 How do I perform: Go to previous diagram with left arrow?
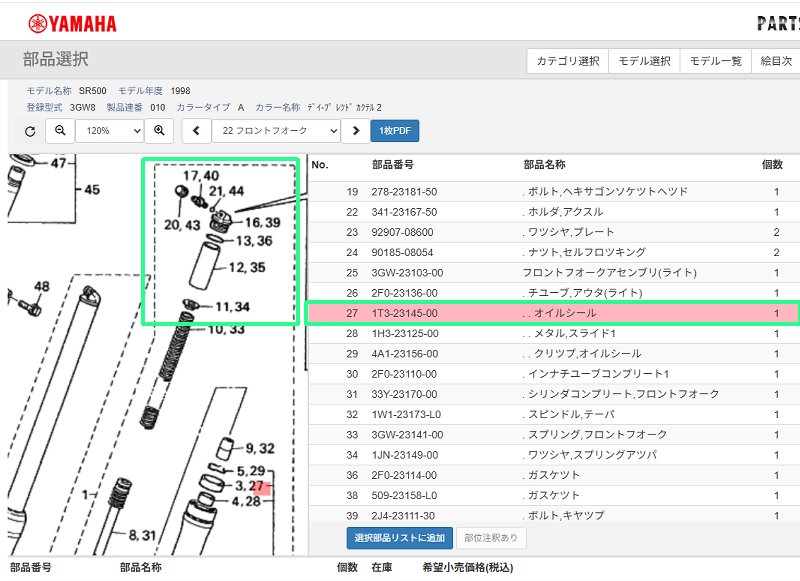[196, 131]
